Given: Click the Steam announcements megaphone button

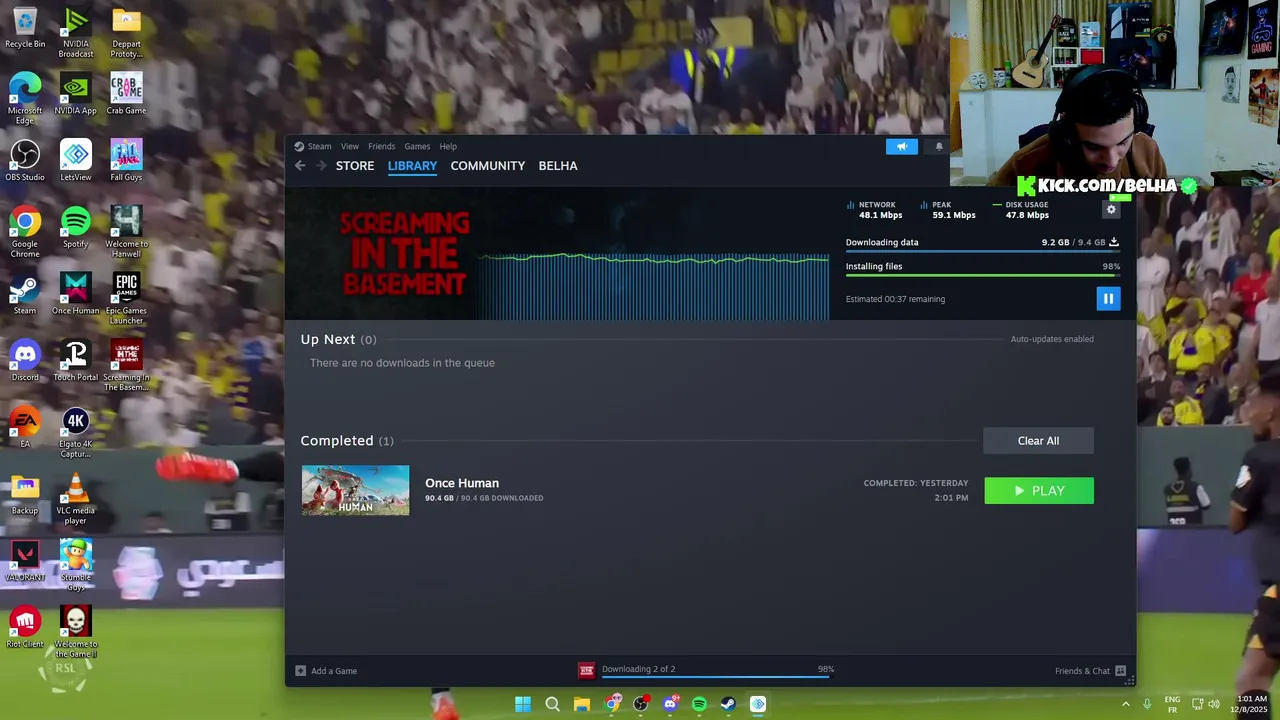Looking at the screenshot, I should [901, 146].
